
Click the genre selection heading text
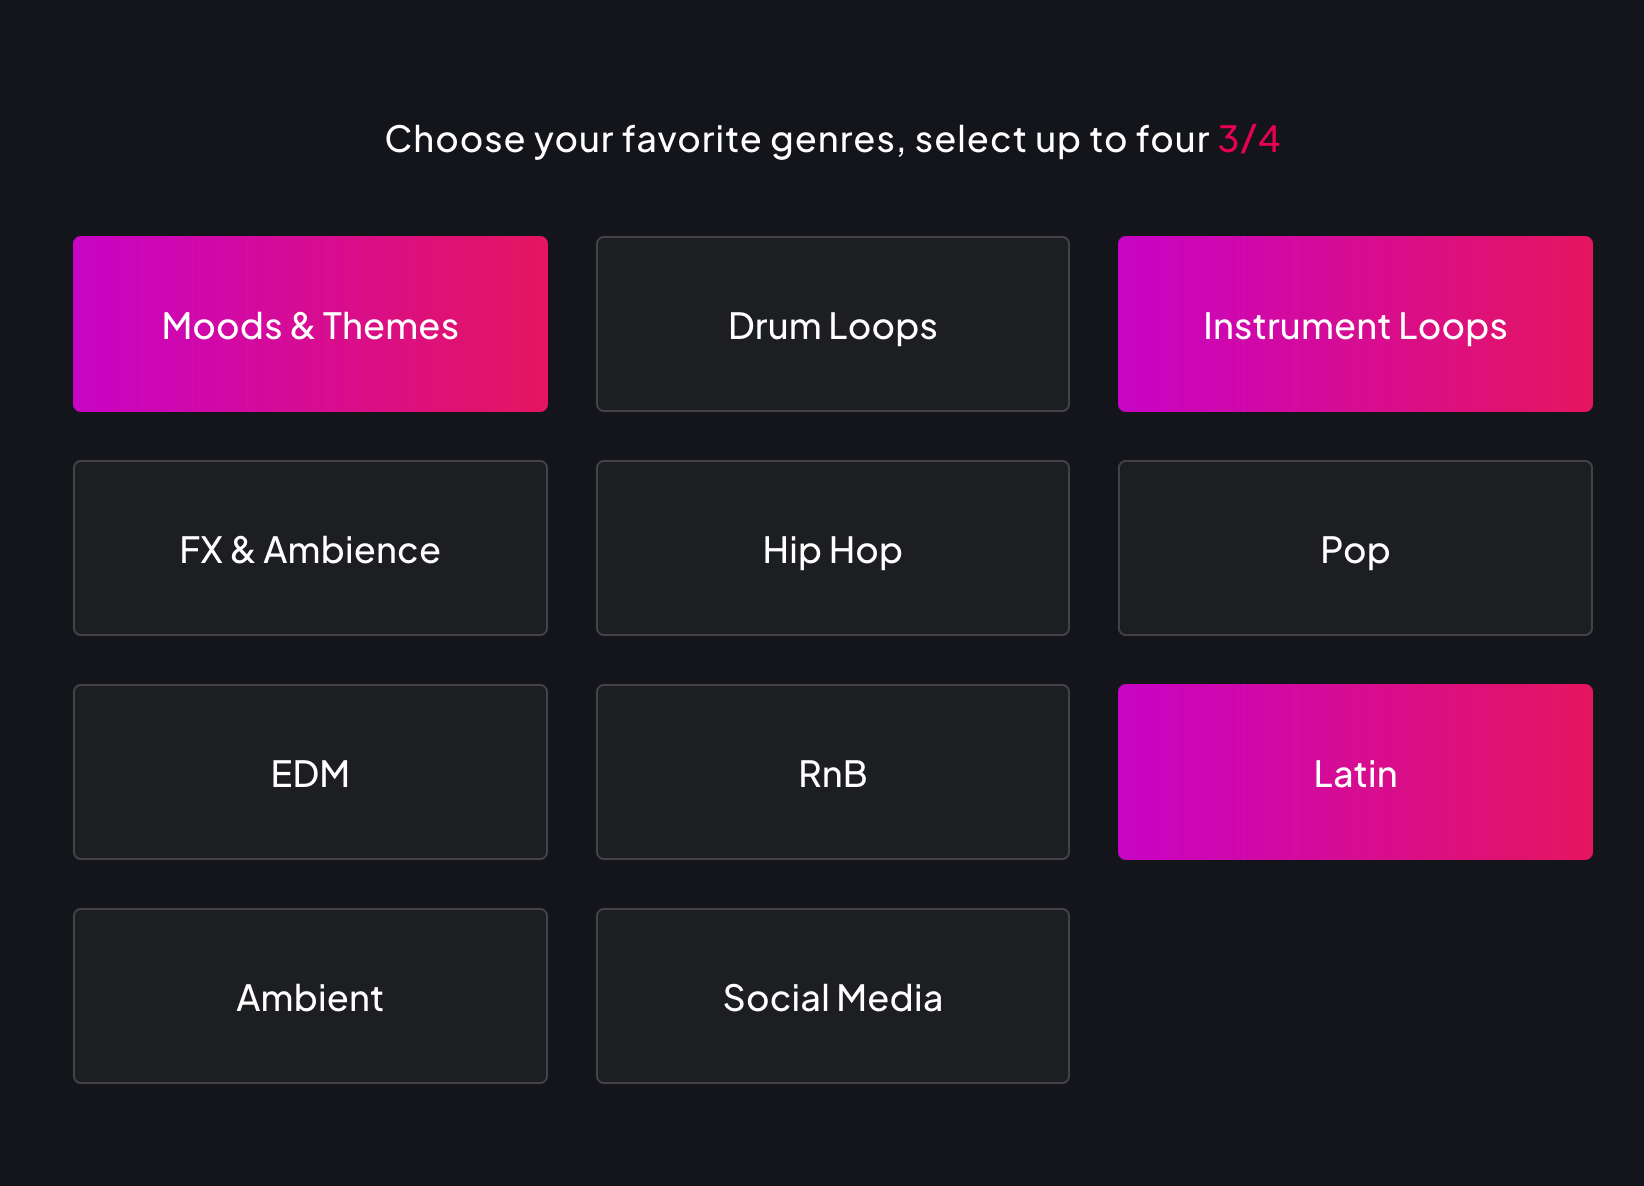pos(798,140)
